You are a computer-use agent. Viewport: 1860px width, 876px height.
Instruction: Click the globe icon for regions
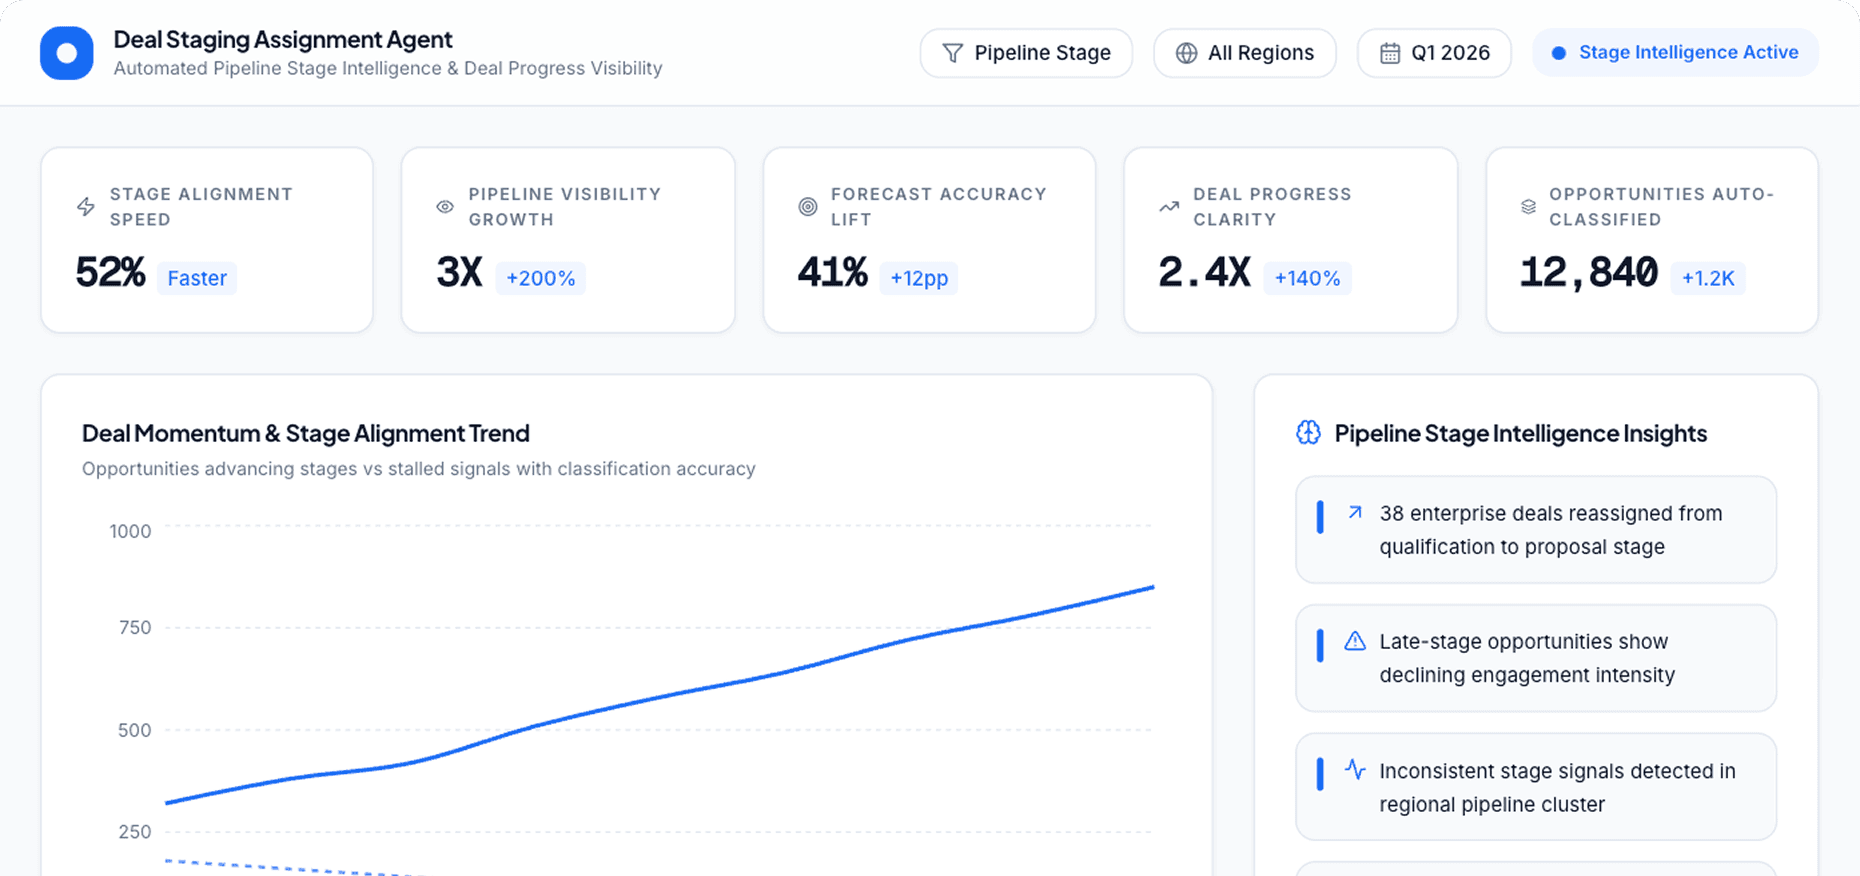(1186, 53)
